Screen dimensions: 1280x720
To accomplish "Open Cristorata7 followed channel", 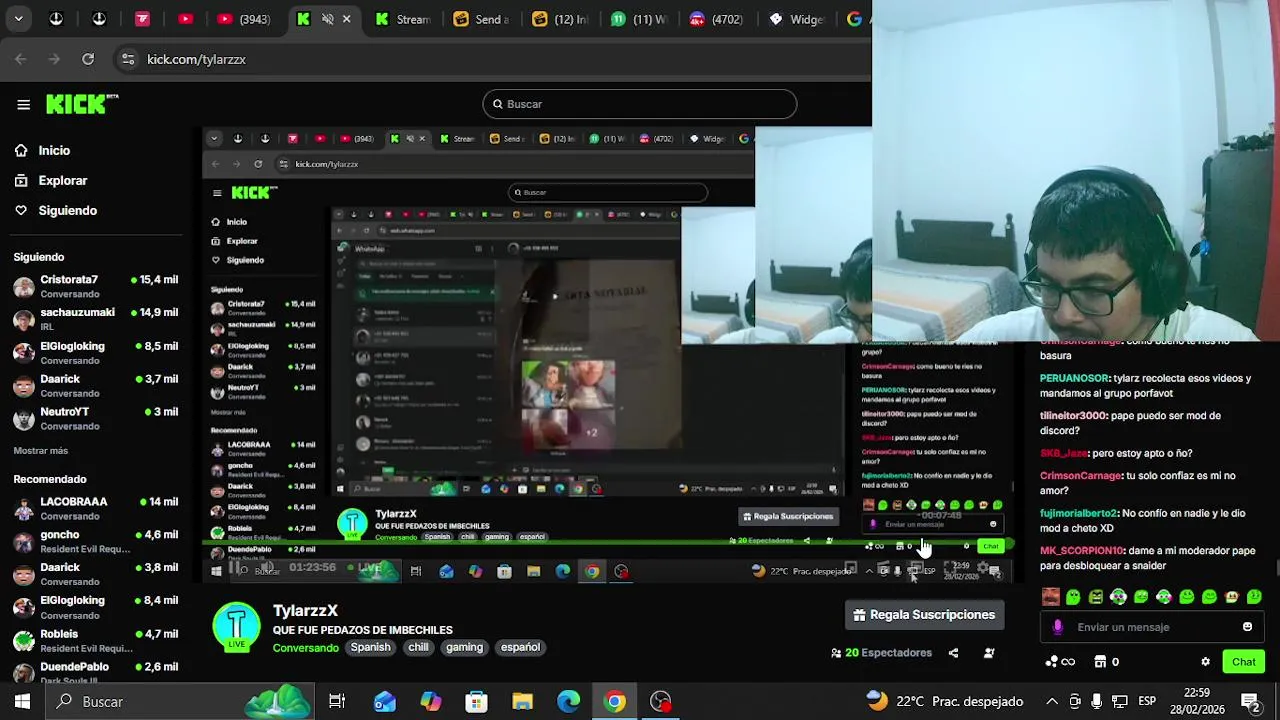I will click(x=96, y=286).
